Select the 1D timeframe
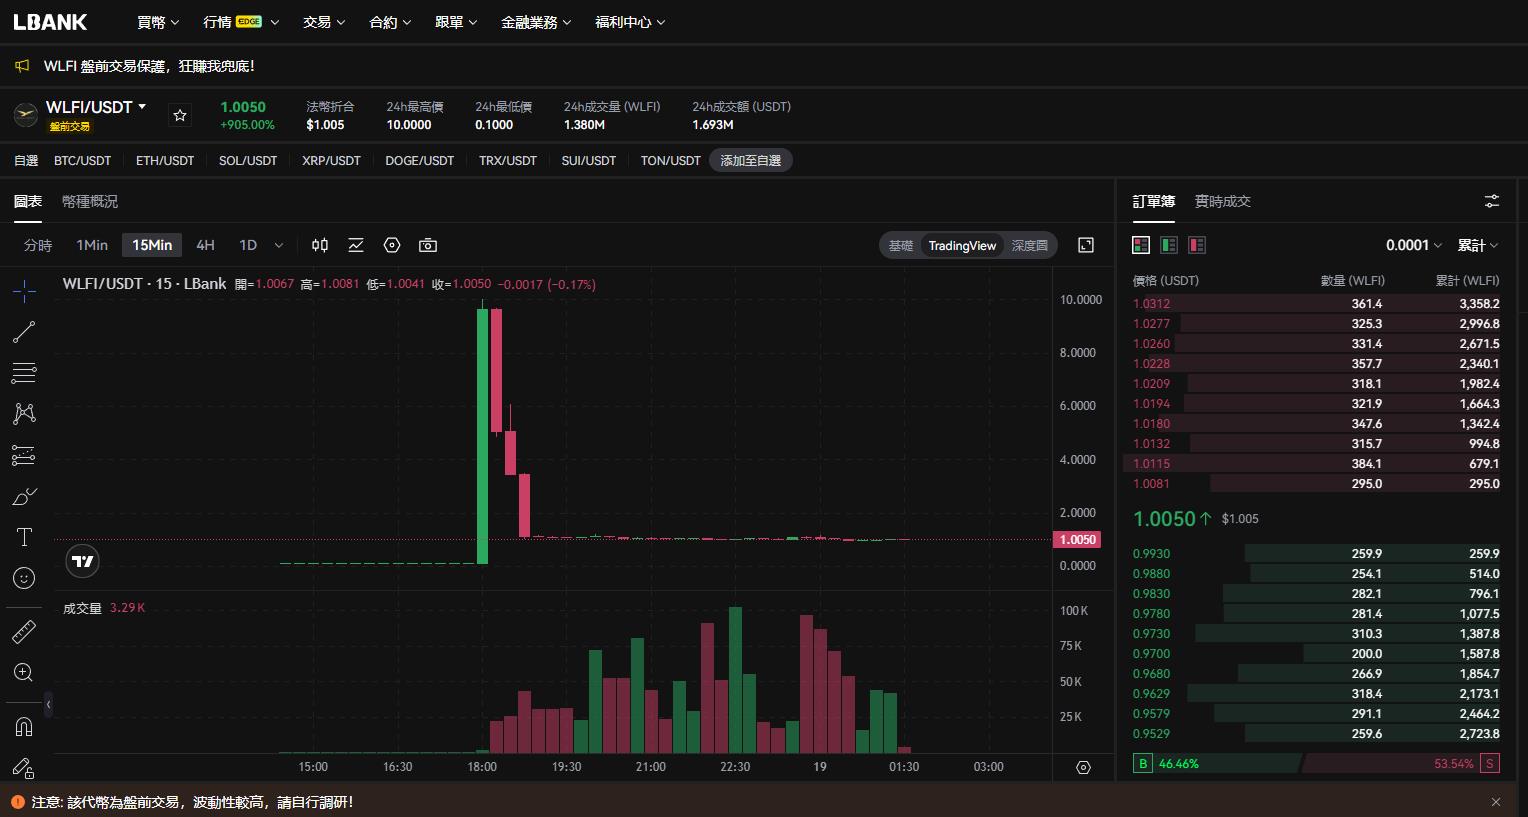The height and width of the screenshot is (817, 1528). click(248, 245)
